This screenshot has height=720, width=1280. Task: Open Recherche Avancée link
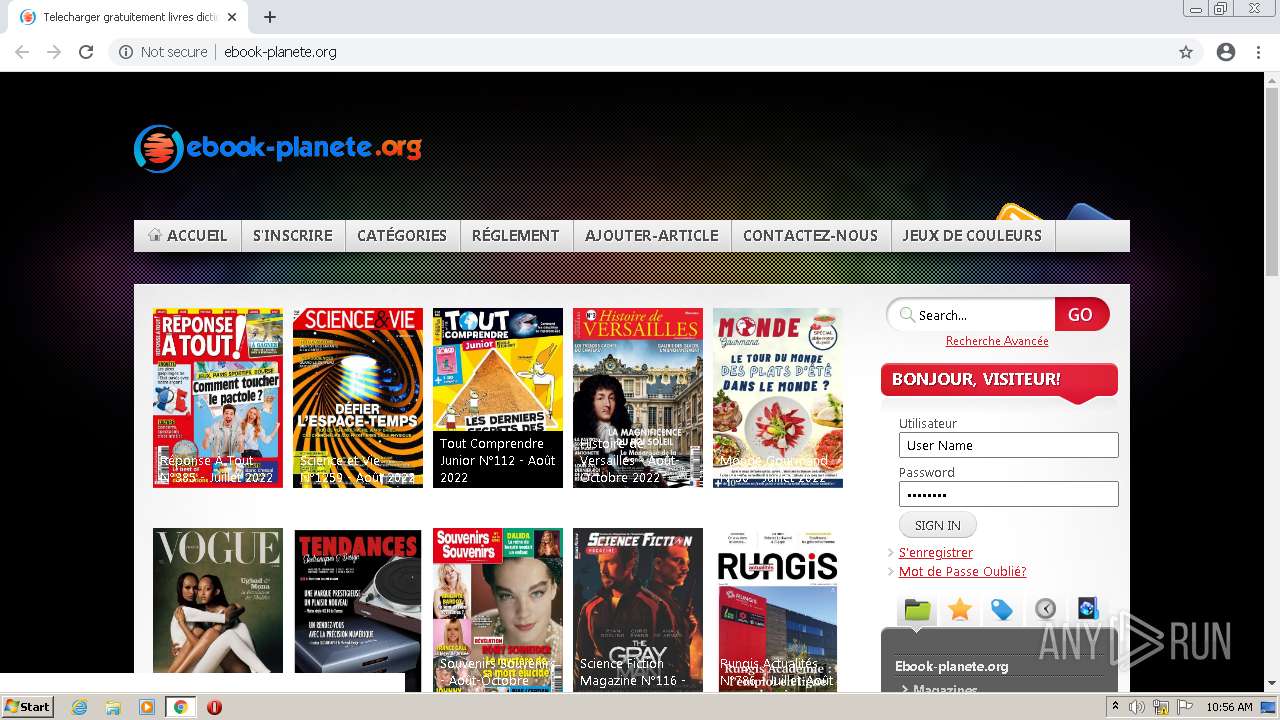(997, 341)
